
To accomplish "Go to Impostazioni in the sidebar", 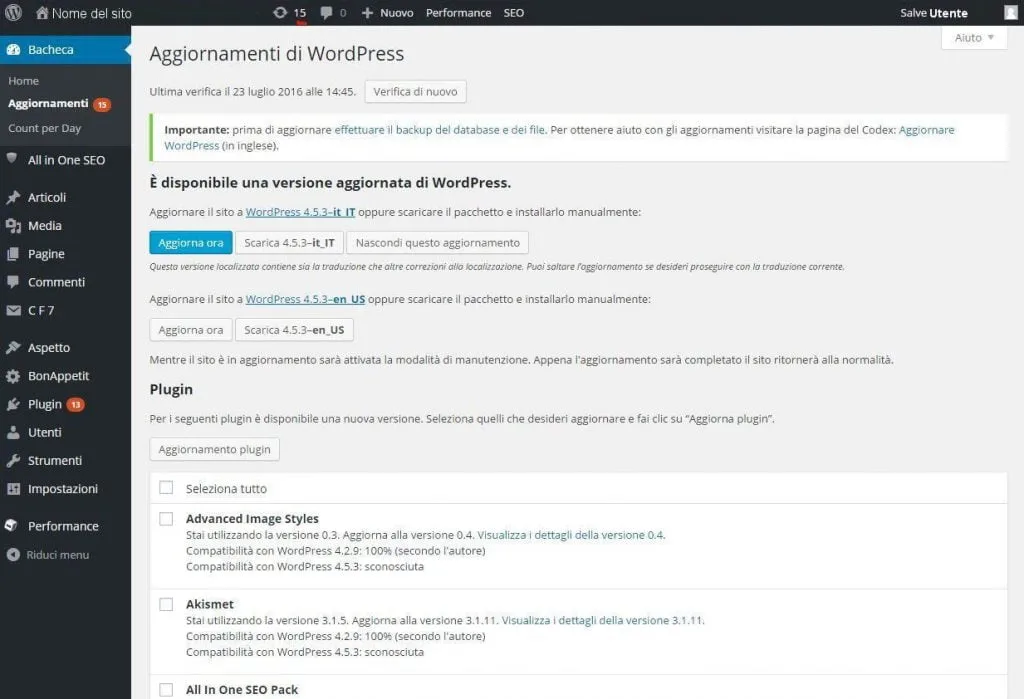I will (60, 488).
